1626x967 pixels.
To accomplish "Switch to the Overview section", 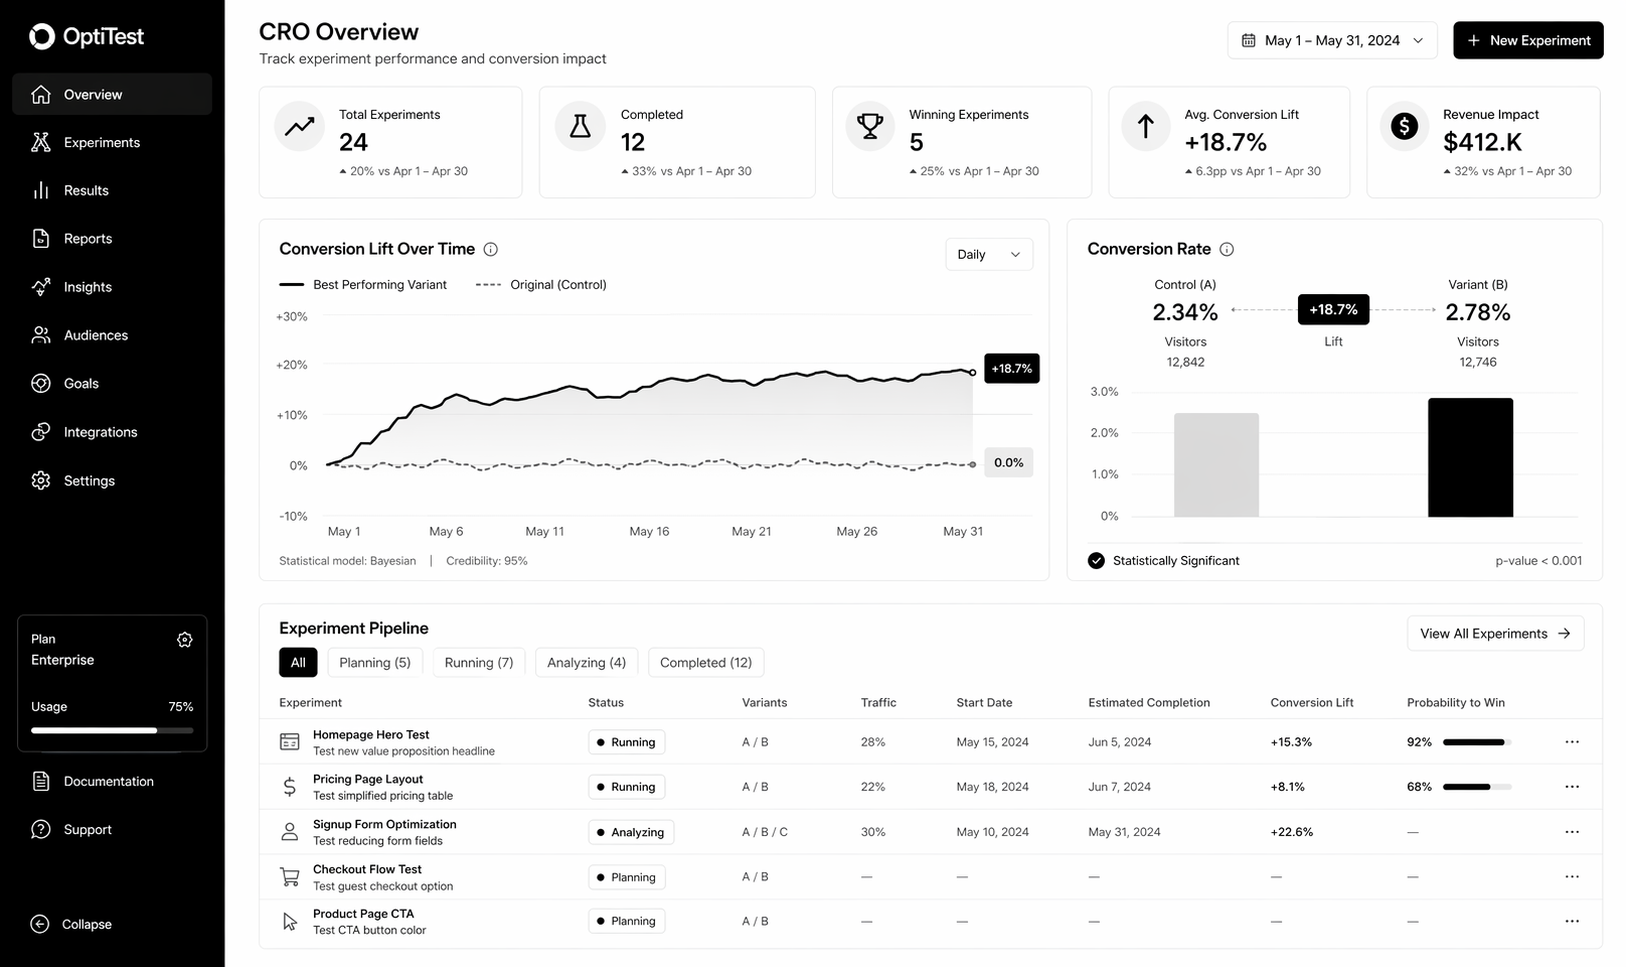I will click(92, 94).
